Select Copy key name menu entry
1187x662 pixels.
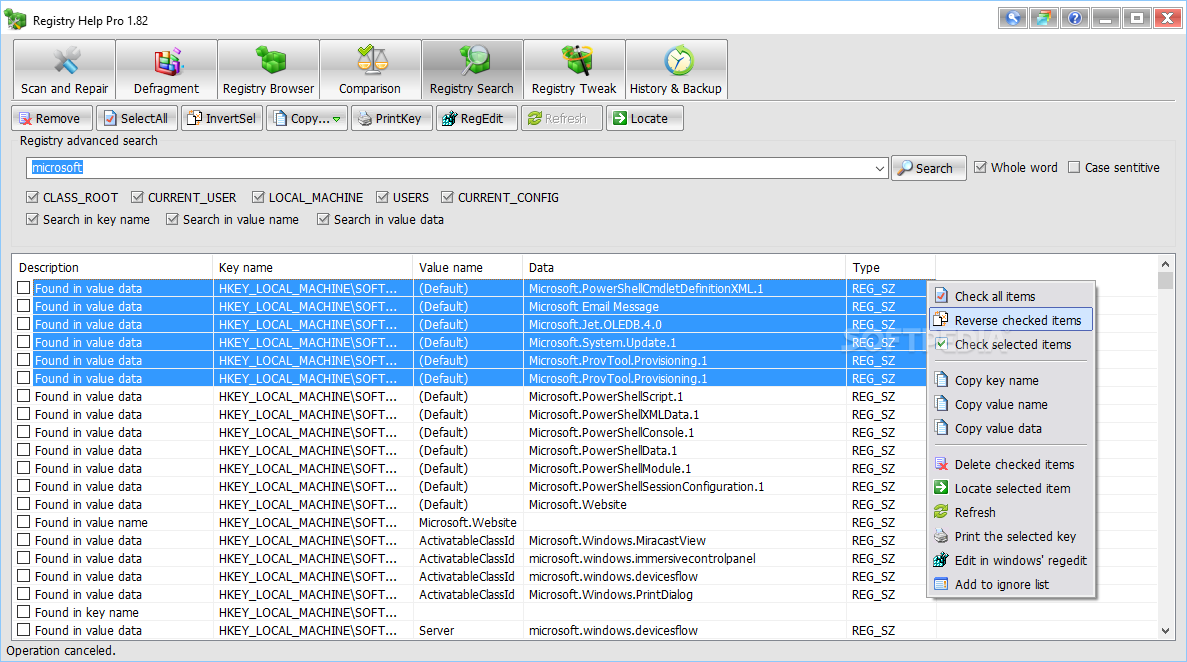click(1011, 380)
